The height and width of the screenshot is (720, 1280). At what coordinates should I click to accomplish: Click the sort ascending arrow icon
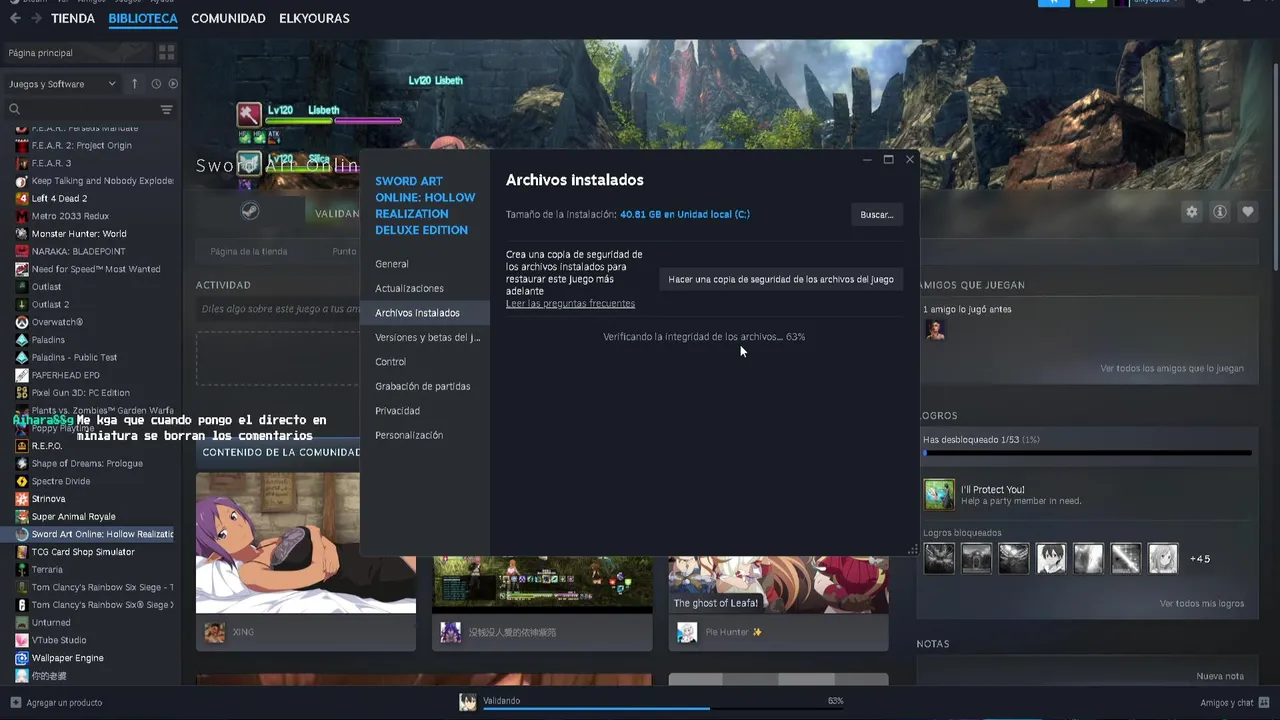coord(134,84)
